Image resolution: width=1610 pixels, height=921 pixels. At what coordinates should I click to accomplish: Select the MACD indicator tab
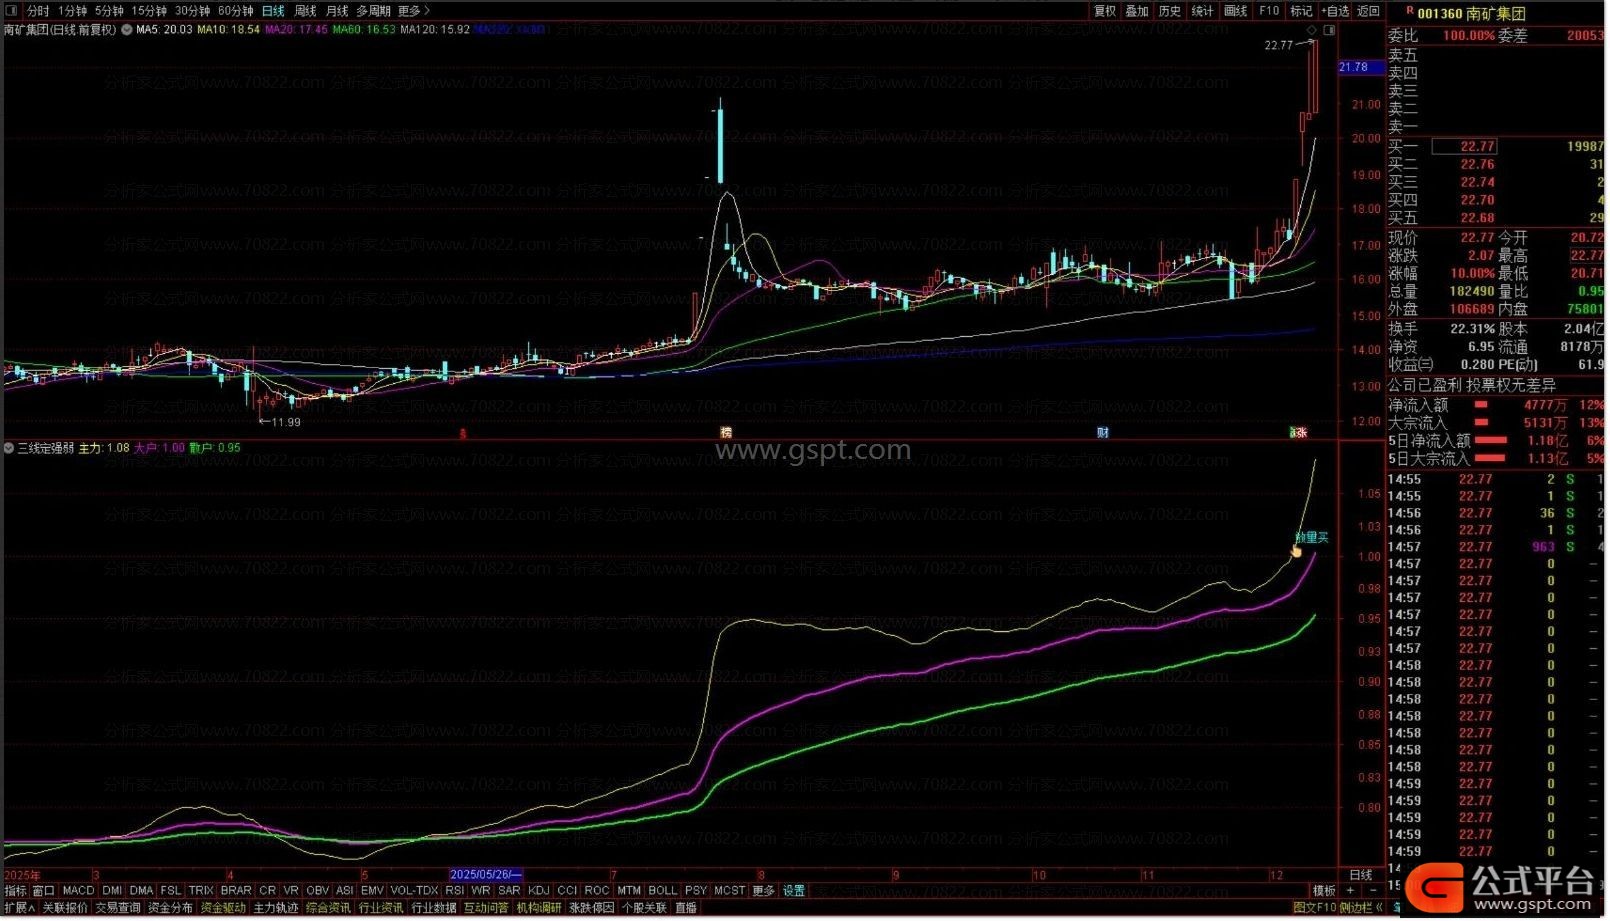coord(77,892)
